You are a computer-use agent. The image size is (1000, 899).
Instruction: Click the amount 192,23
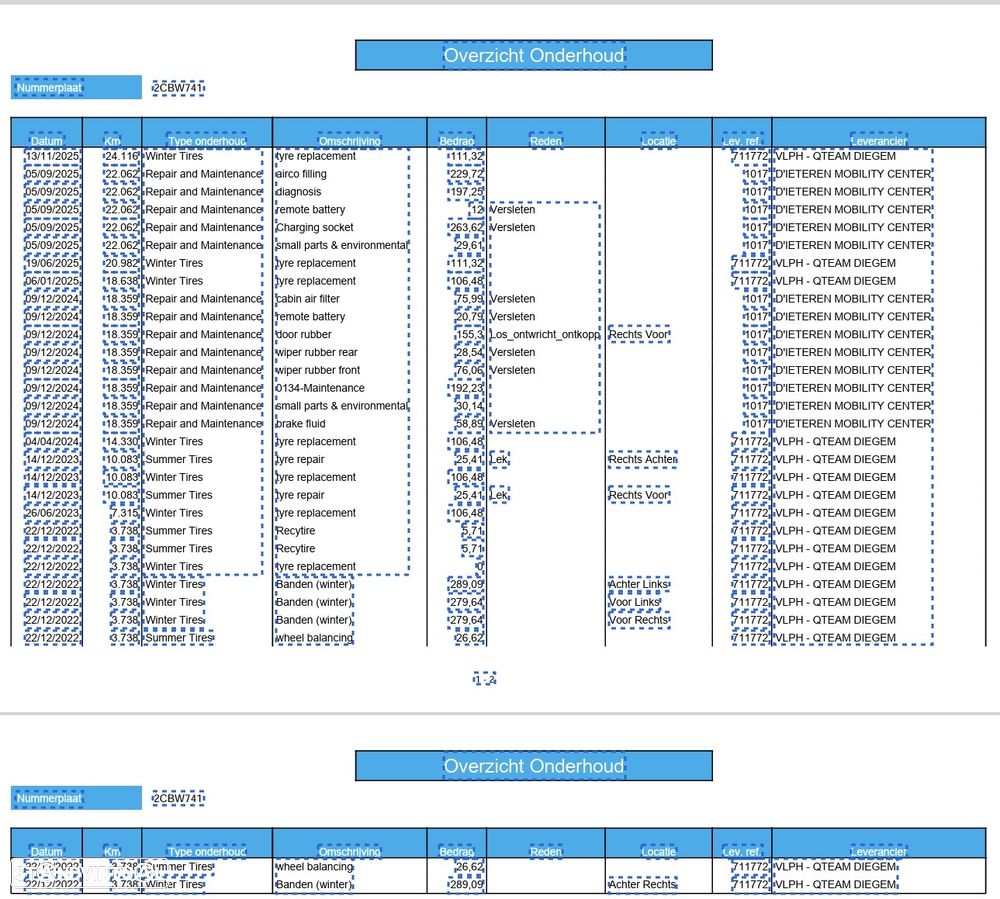point(466,388)
